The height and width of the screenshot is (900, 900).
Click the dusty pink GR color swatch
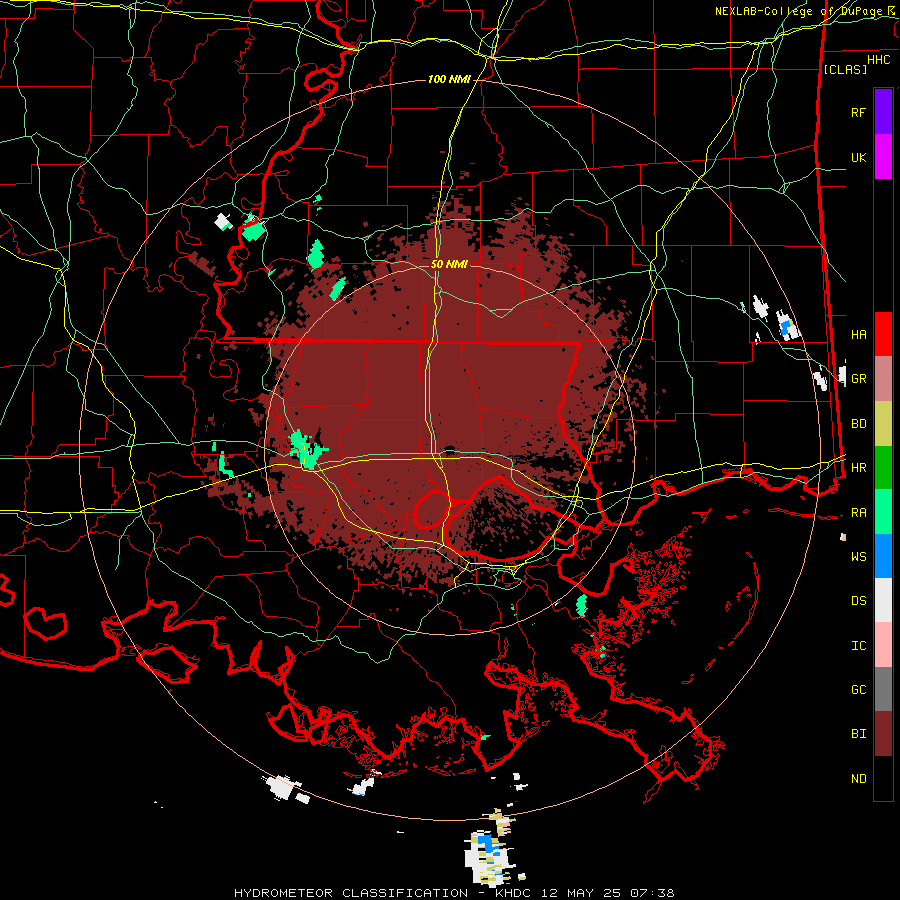883,379
